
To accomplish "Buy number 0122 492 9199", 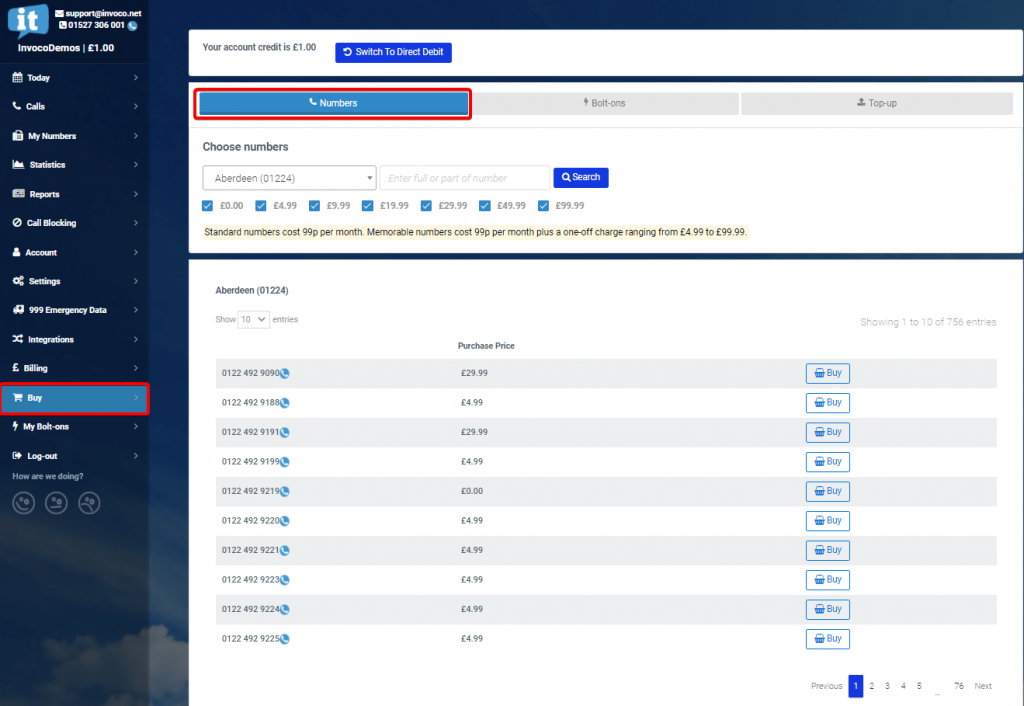I will (x=827, y=462).
